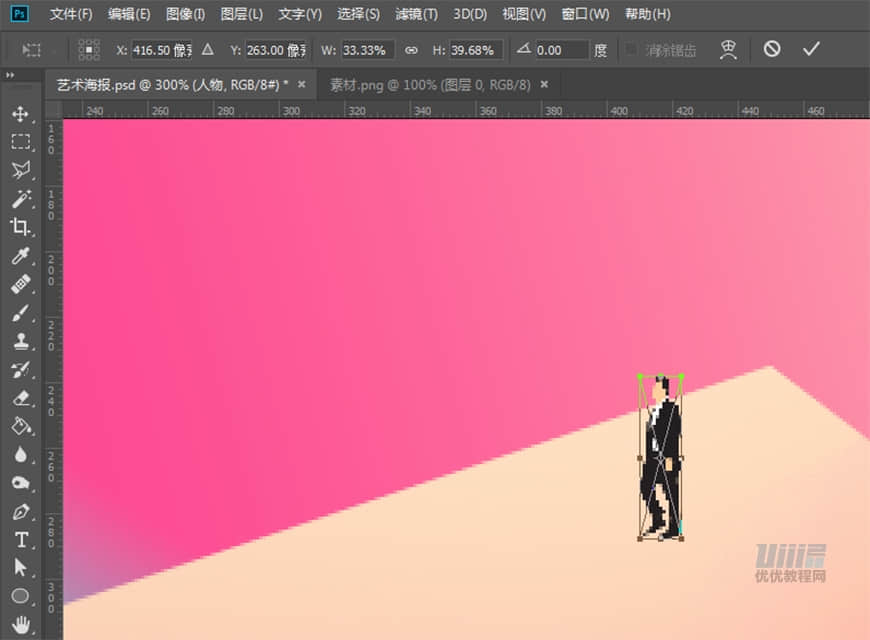Switch to warp mode in options bar
Image resolution: width=870 pixels, height=640 pixels.
coord(728,49)
